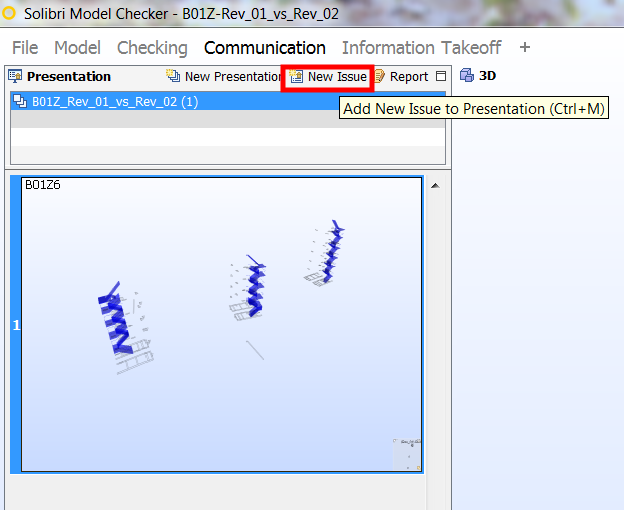Open the Information Takeoff tab
The image size is (624, 510).
421,48
